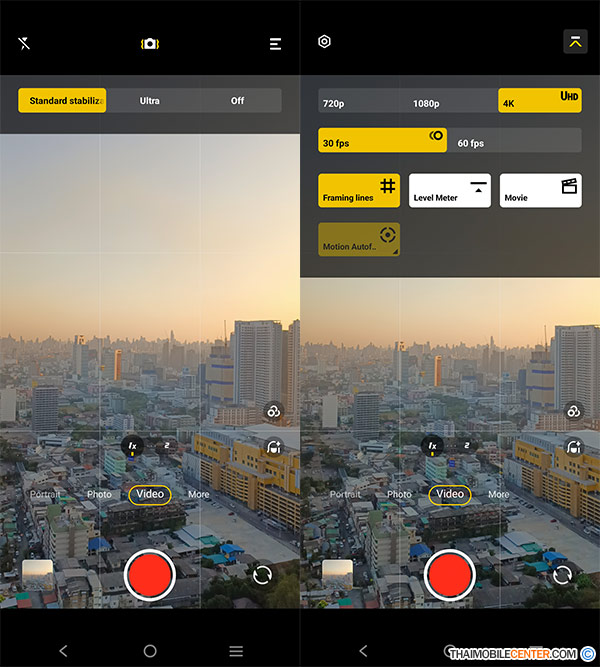Open gallery thumbnail on left screen
This screenshot has height=667, width=600.
point(38,574)
